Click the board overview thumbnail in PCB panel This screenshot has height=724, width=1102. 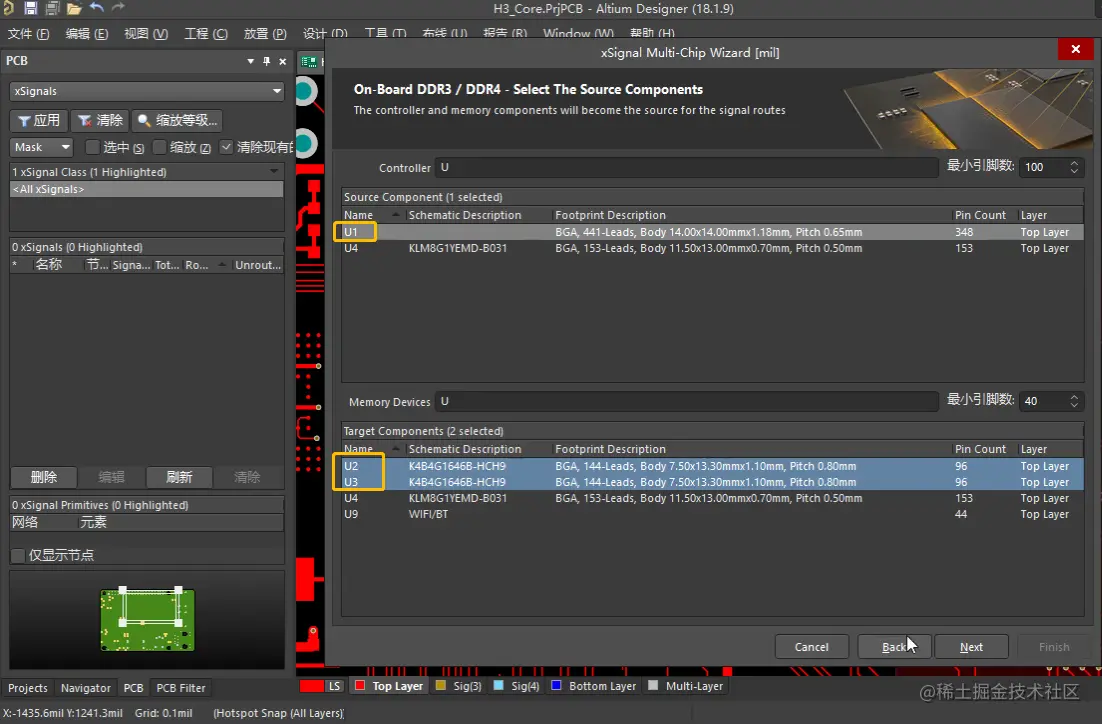[147, 619]
